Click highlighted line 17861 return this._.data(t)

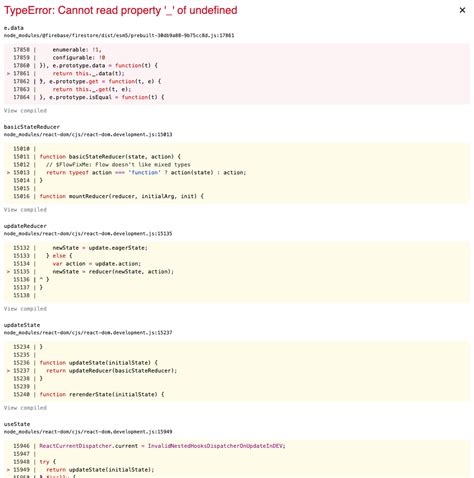tap(88, 73)
